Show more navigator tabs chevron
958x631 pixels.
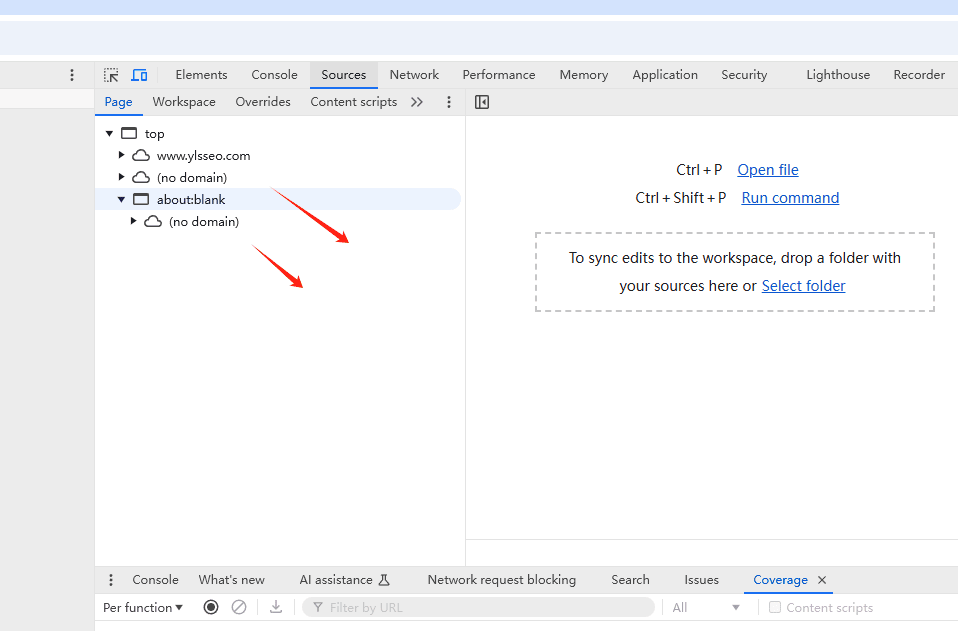pos(417,102)
